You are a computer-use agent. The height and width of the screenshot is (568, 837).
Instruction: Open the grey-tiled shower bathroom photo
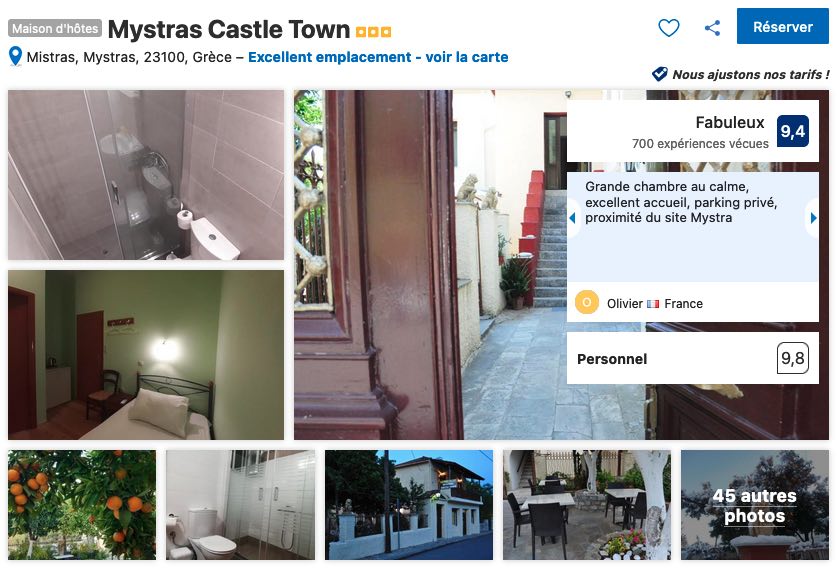(146, 175)
